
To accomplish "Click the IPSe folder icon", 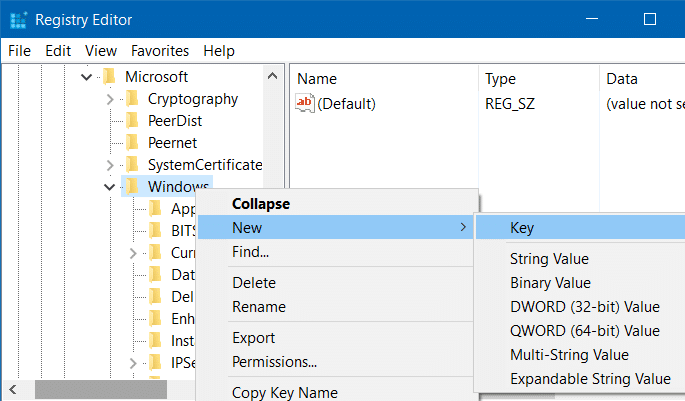I will coord(156,363).
